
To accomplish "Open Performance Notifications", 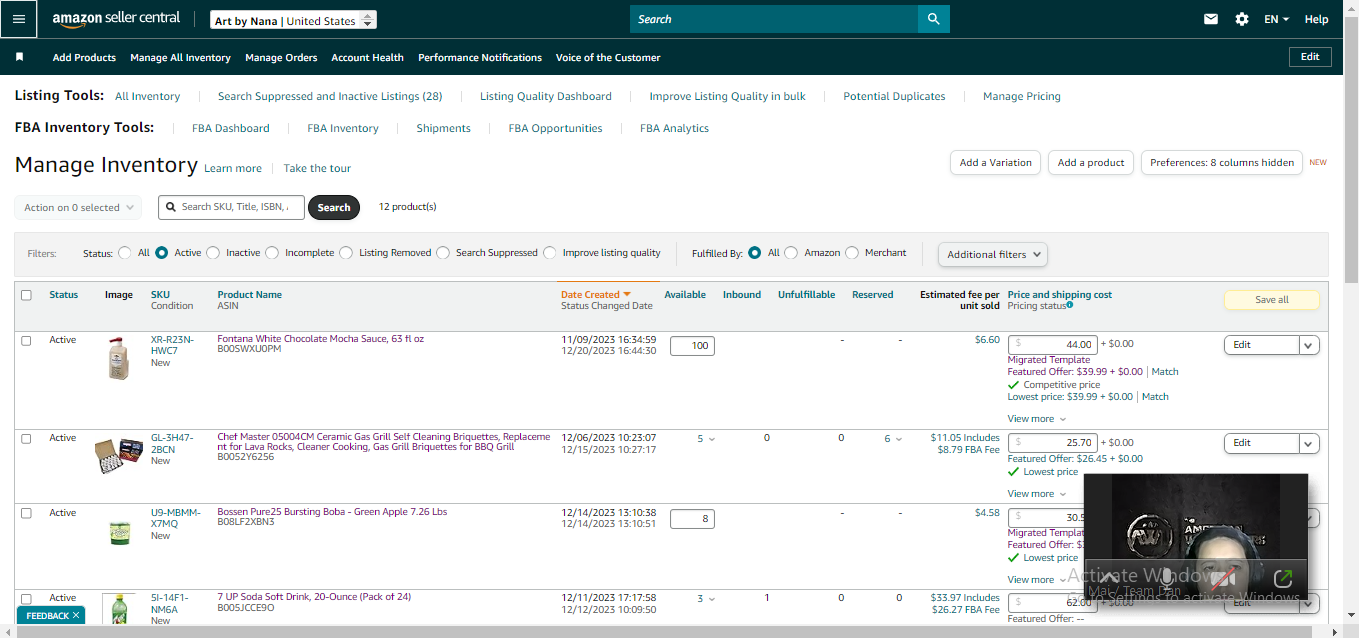I will [480, 57].
